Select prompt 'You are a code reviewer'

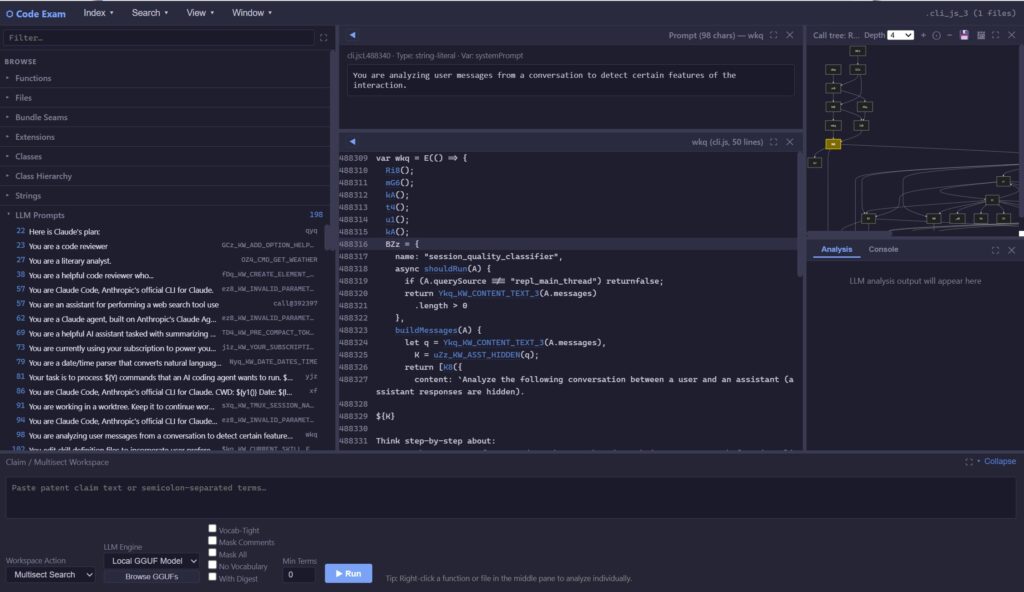point(167,246)
